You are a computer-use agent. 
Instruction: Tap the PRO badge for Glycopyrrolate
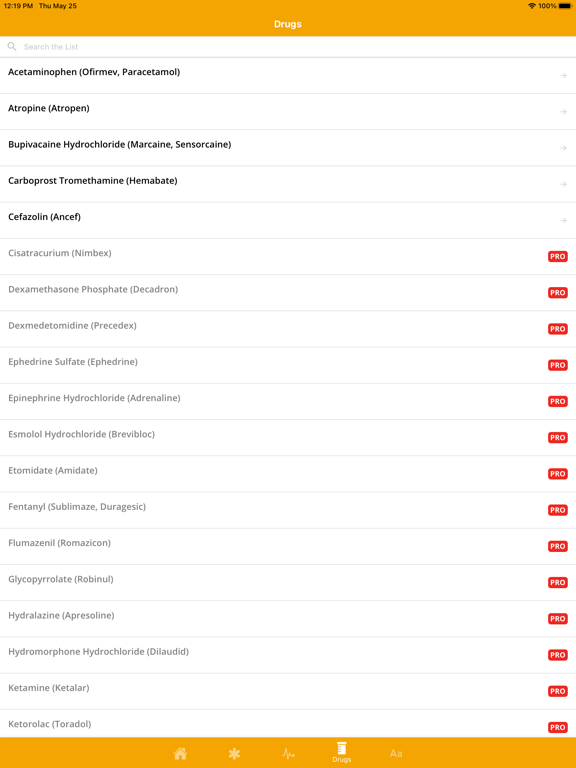coord(557,583)
